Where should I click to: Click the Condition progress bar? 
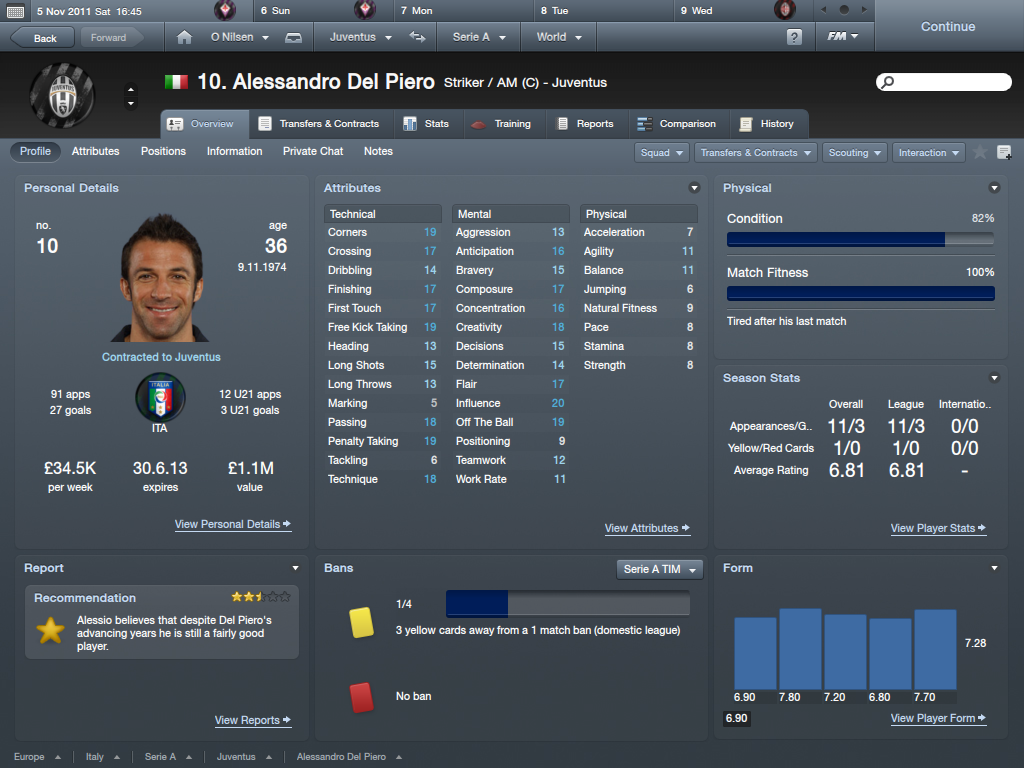pyautogui.click(x=860, y=239)
